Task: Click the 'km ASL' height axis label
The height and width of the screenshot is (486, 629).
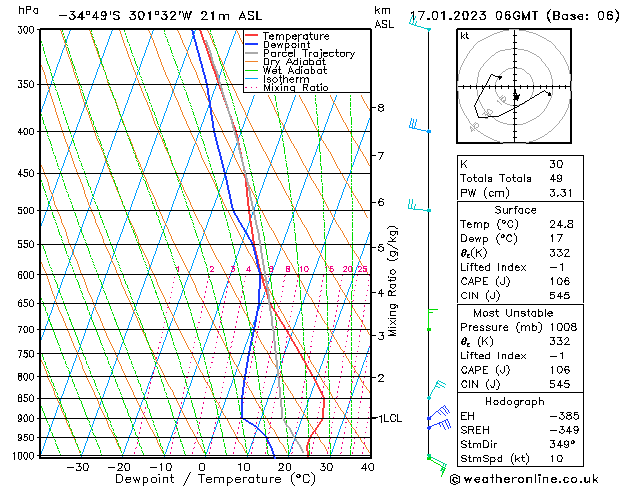Action: pos(384,17)
